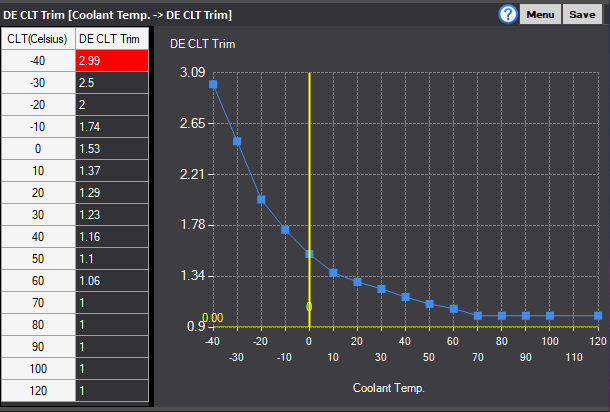
Task: Select the trim cell for 100 degrees
Action: [112, 368]
